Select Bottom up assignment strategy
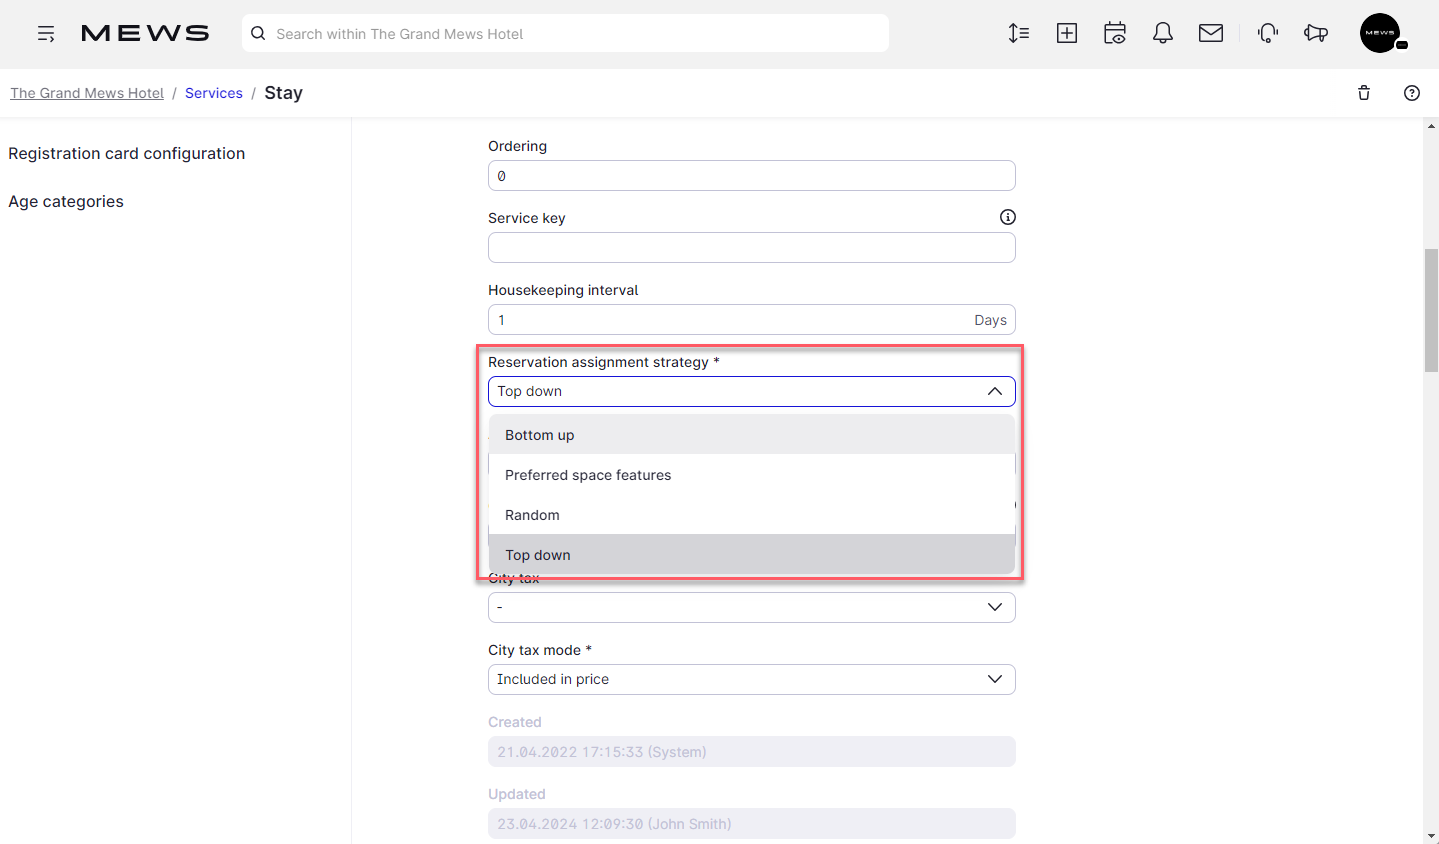Image resolution: width=1439 pixels, height=844 pixels. point(540,435)
